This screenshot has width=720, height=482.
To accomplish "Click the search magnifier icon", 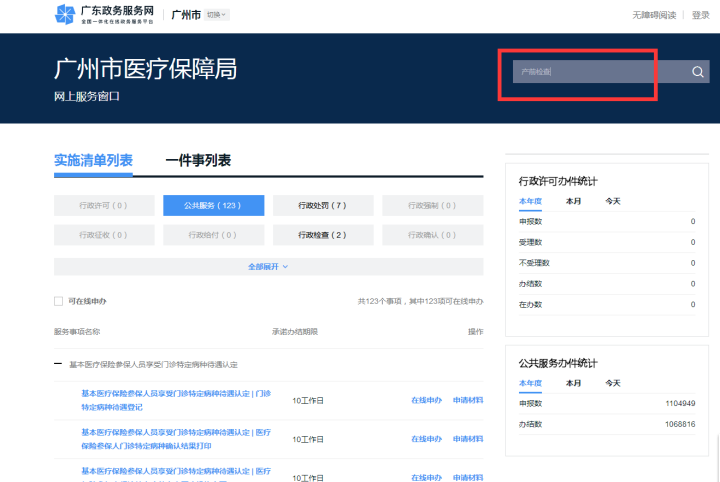I will pos(697,72).
